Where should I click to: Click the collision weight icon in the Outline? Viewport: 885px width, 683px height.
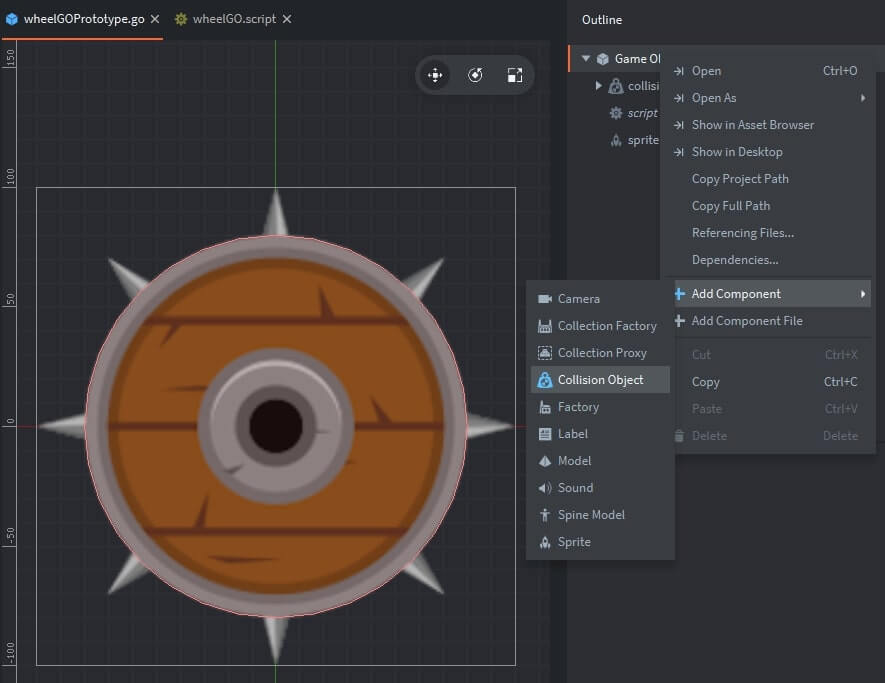click(x=615, y=85)
